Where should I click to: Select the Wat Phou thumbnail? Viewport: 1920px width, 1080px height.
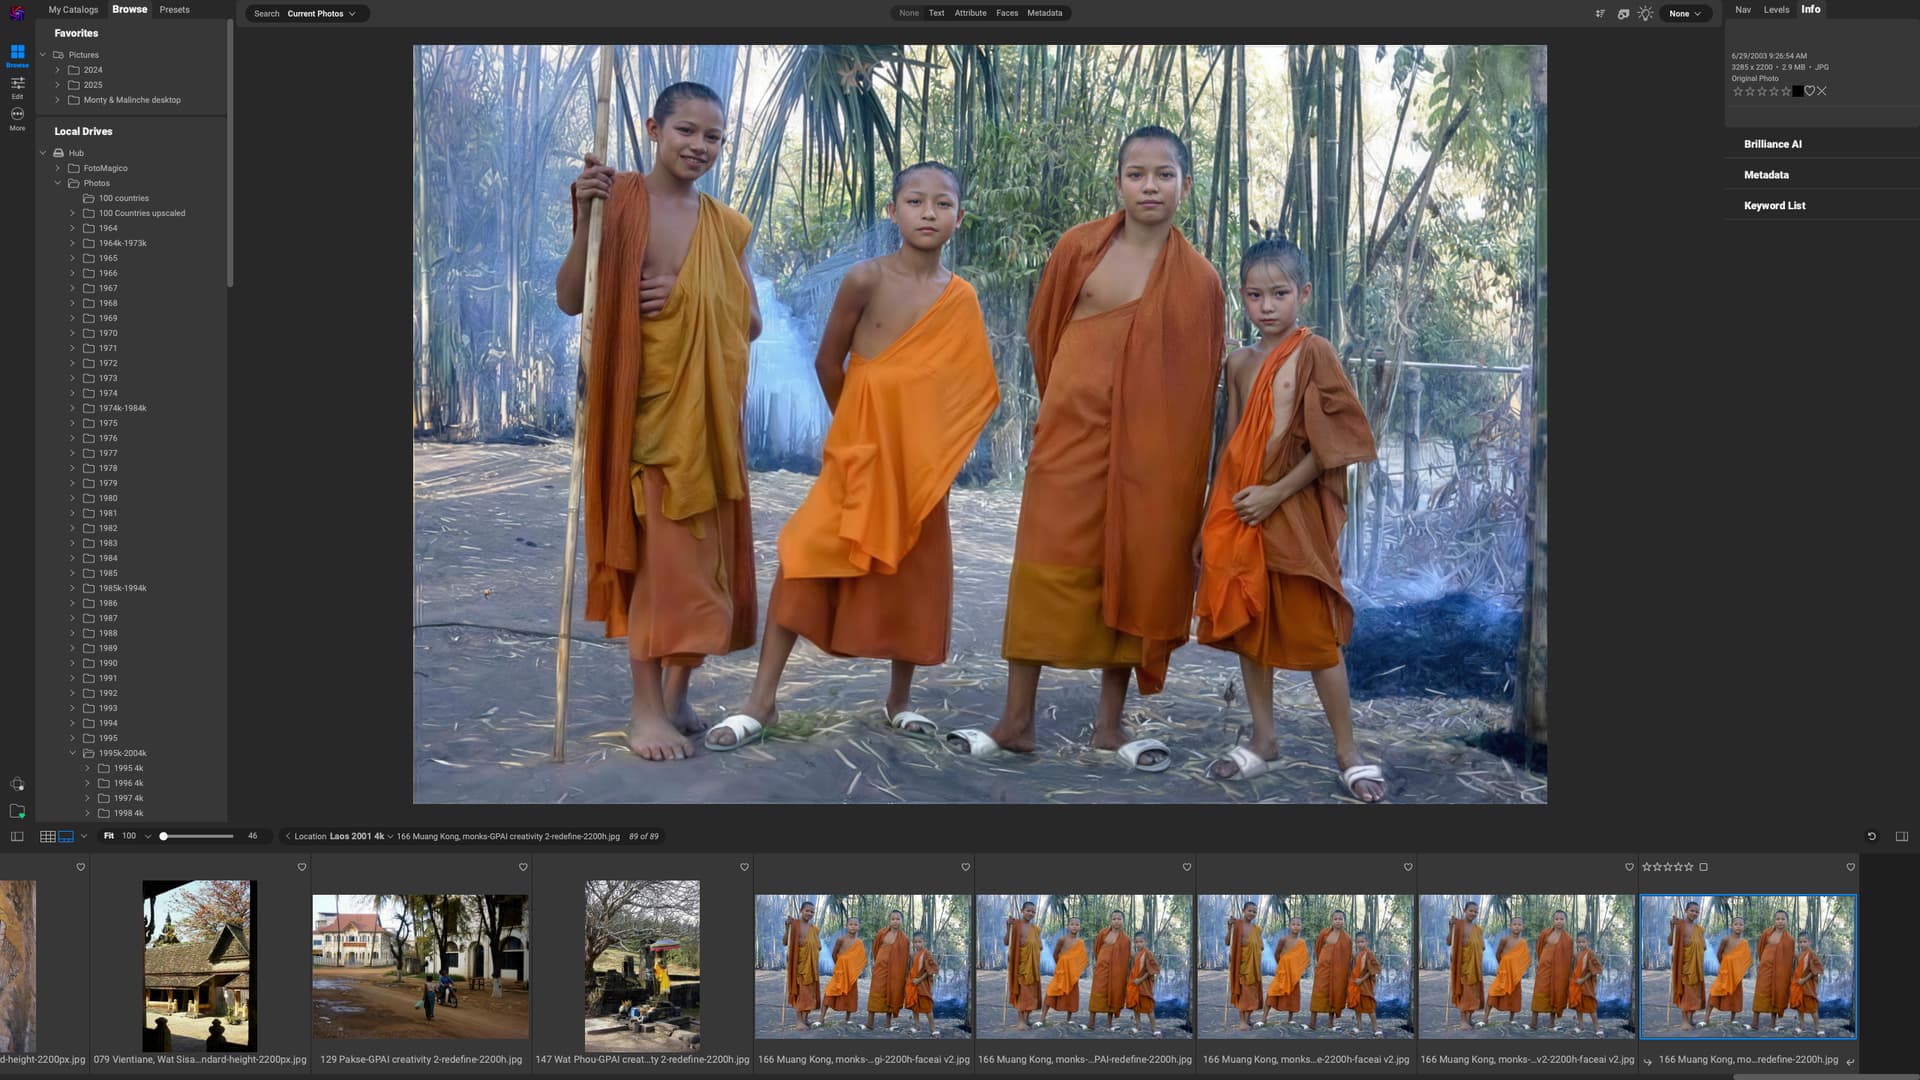click(x=642, y=965)
